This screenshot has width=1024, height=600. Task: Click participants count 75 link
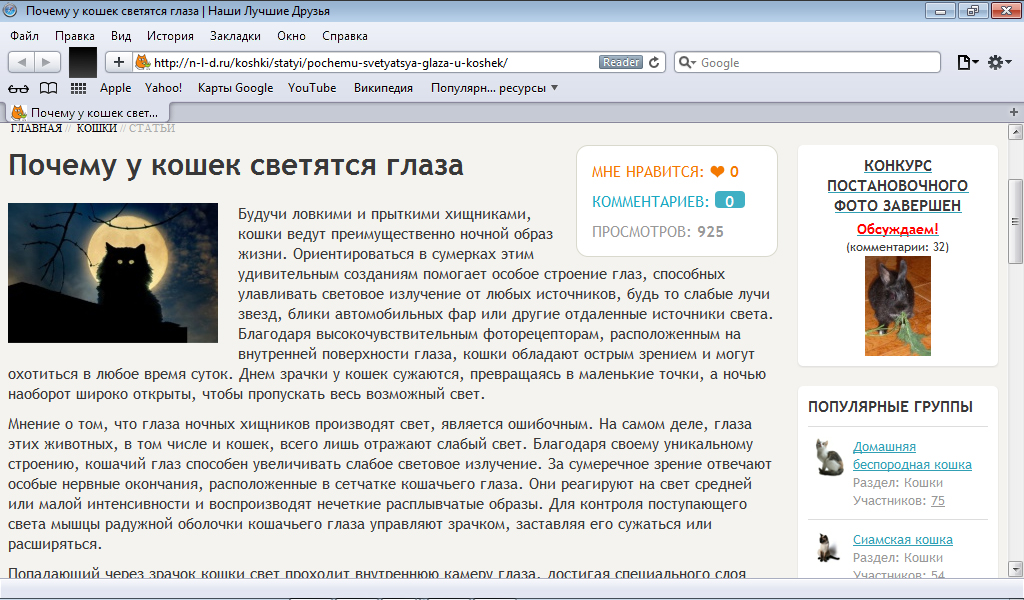click(938, 501)
